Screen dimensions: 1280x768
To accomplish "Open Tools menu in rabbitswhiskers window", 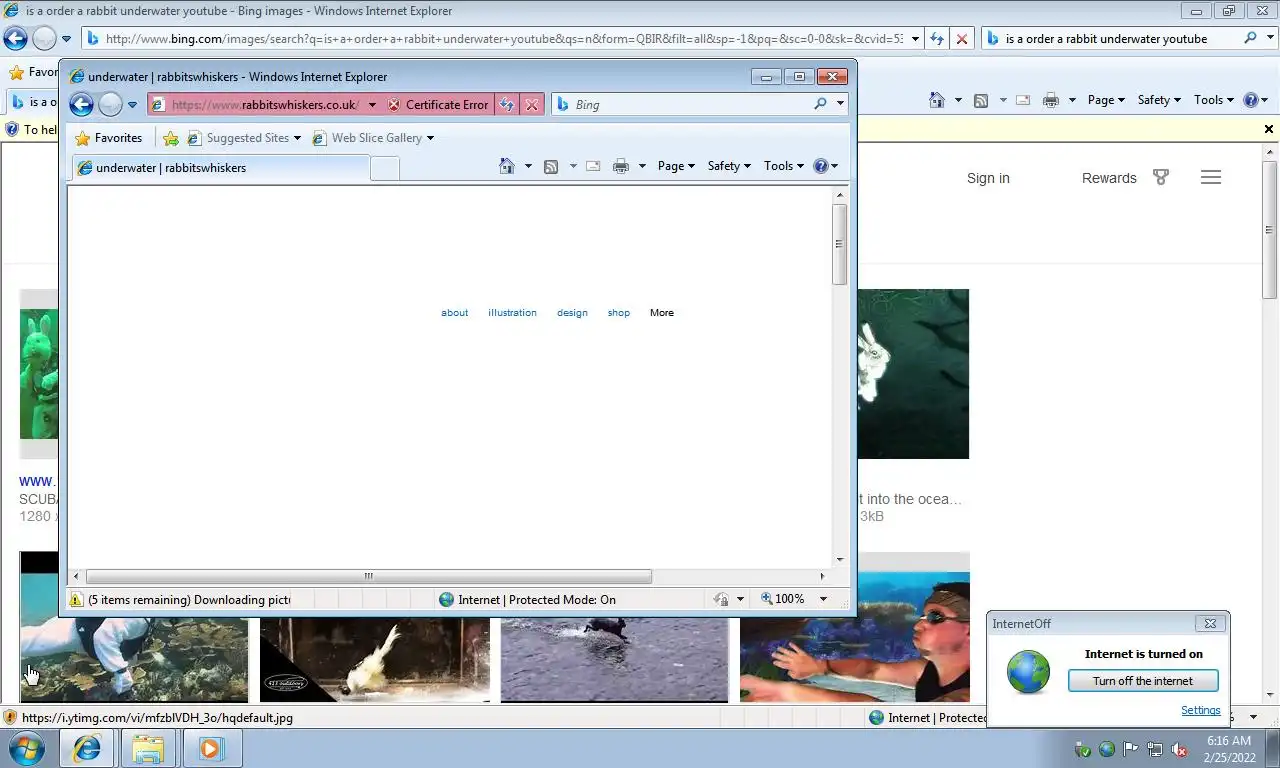I will pyautogui.click(x=784, y=166).
